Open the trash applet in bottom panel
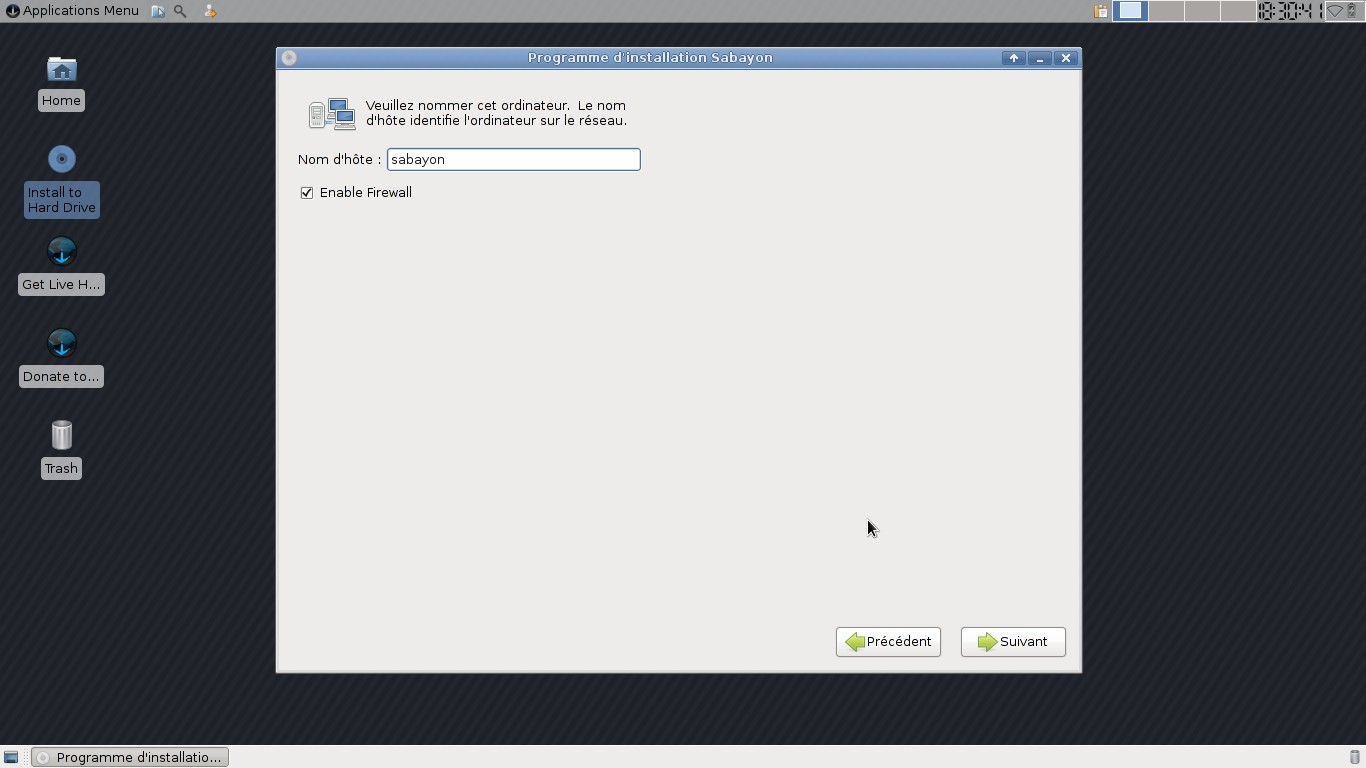Viewport: 1366px width, 768px height. pyautogui.click(x=1355, y=757)
